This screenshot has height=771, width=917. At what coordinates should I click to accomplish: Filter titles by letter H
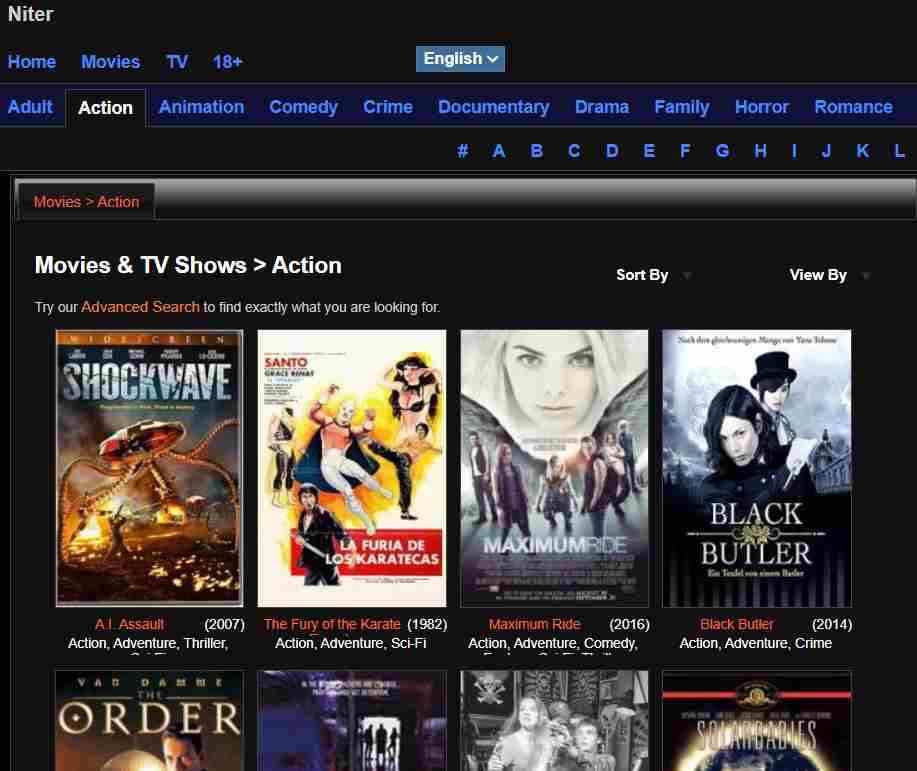coord(760,151)
